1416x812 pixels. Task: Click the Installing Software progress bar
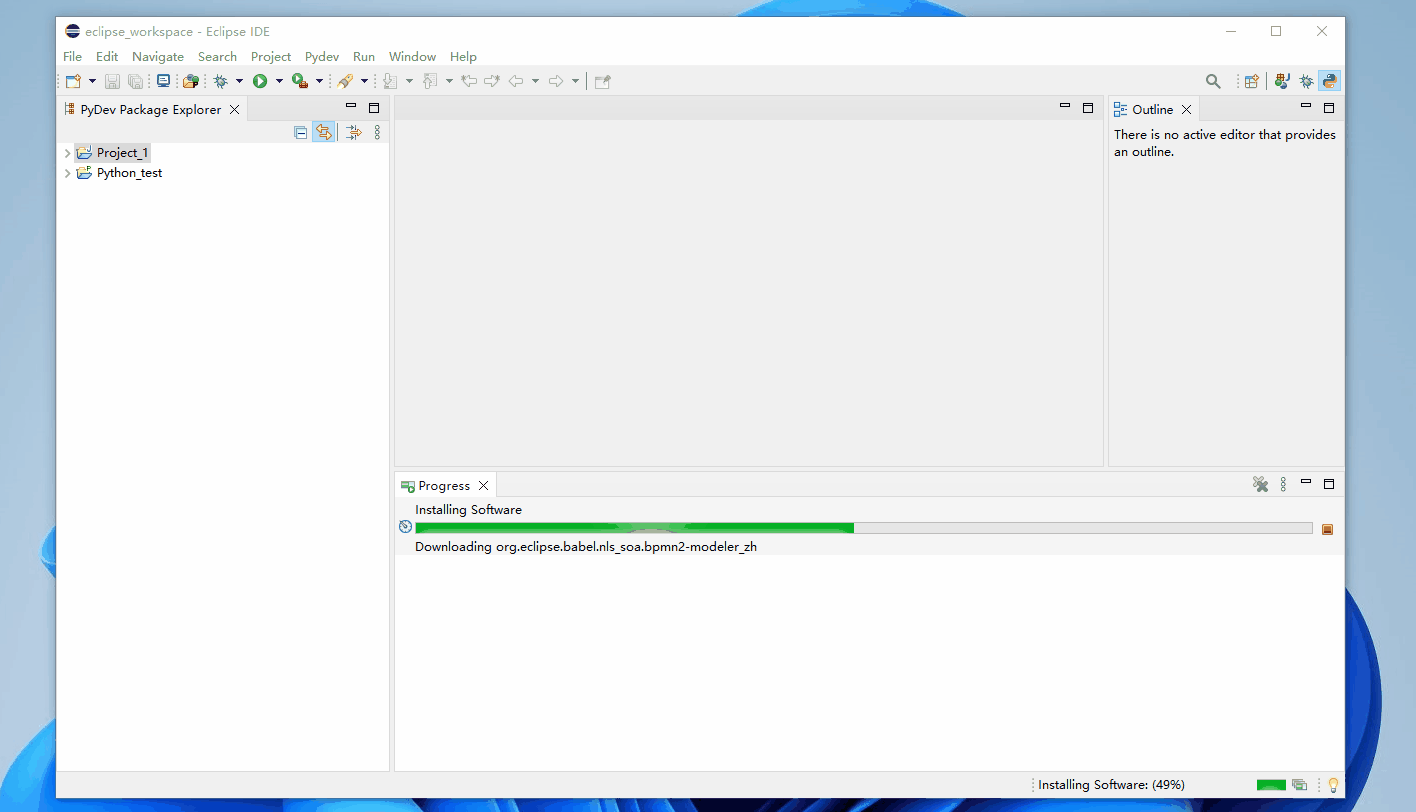click(863, 528)
